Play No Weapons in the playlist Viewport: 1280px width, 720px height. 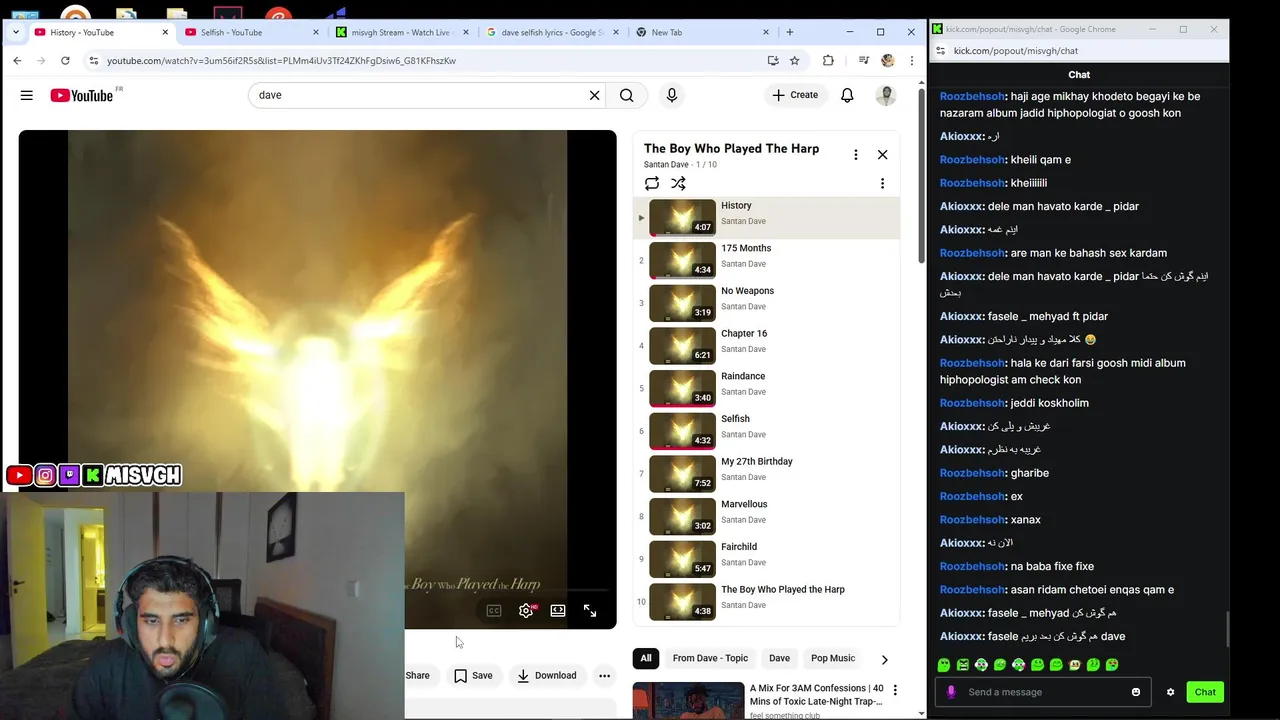click(767, 303)
